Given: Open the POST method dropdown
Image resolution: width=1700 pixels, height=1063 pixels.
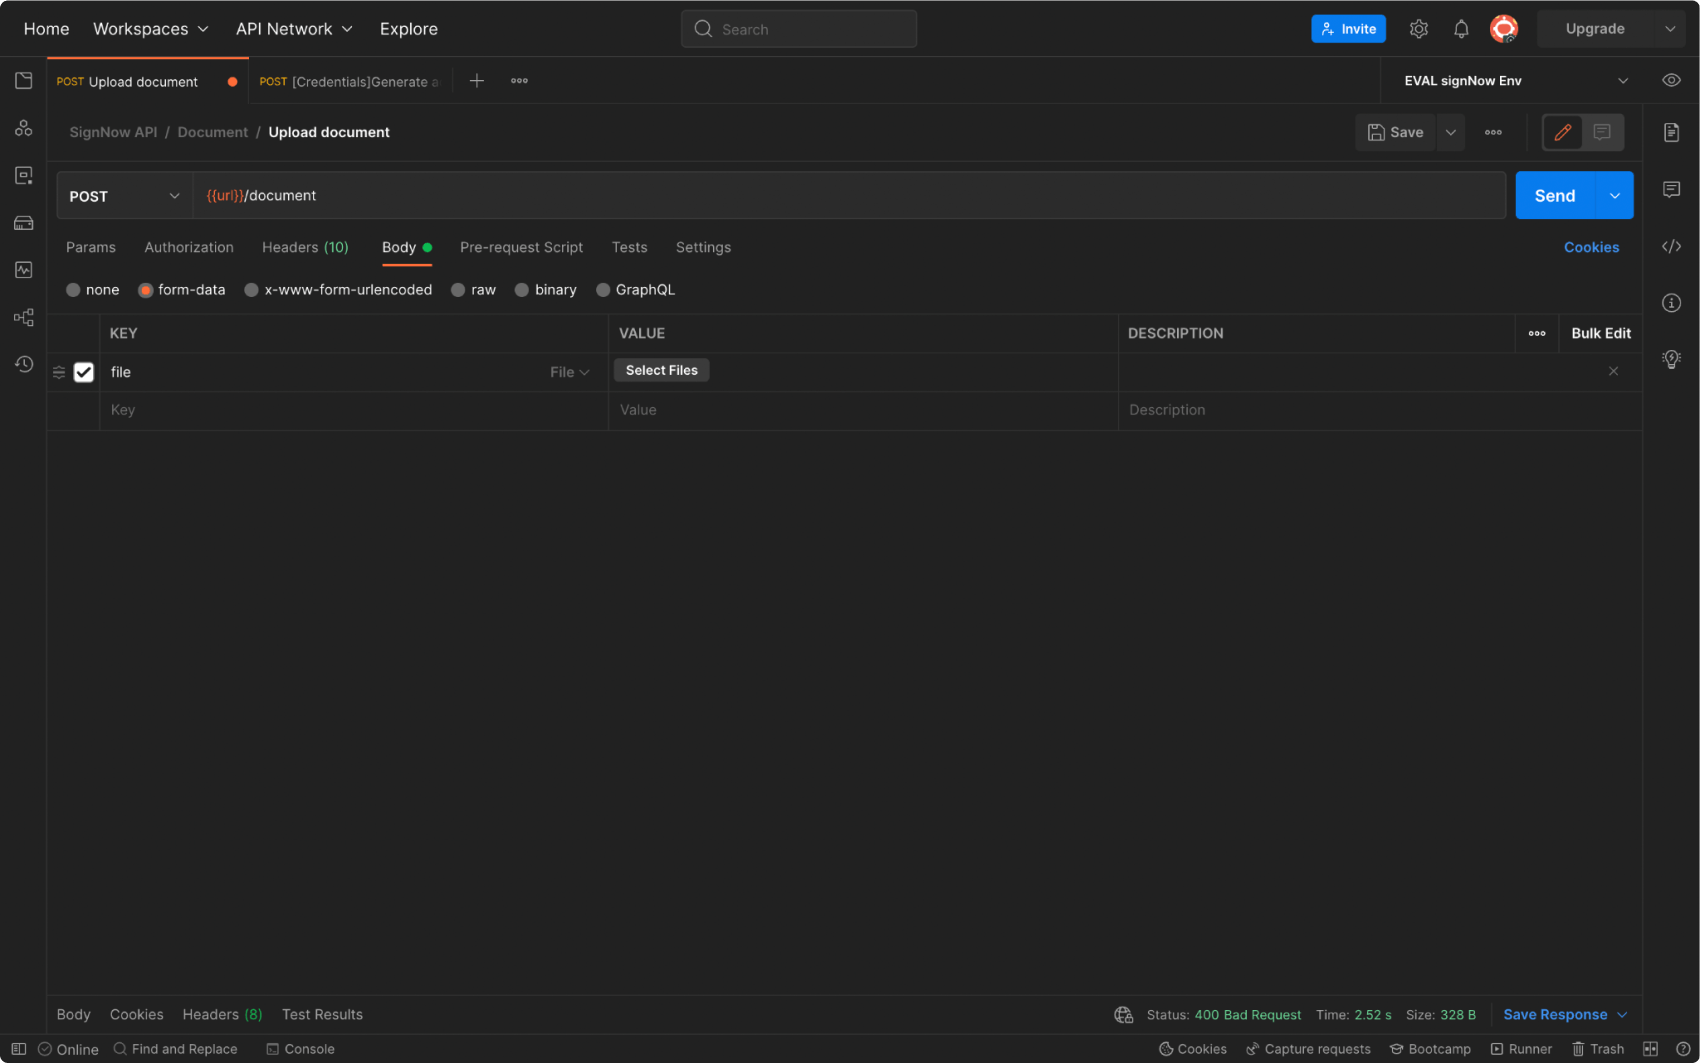Looking at the screenshot, I should point(123,195).
